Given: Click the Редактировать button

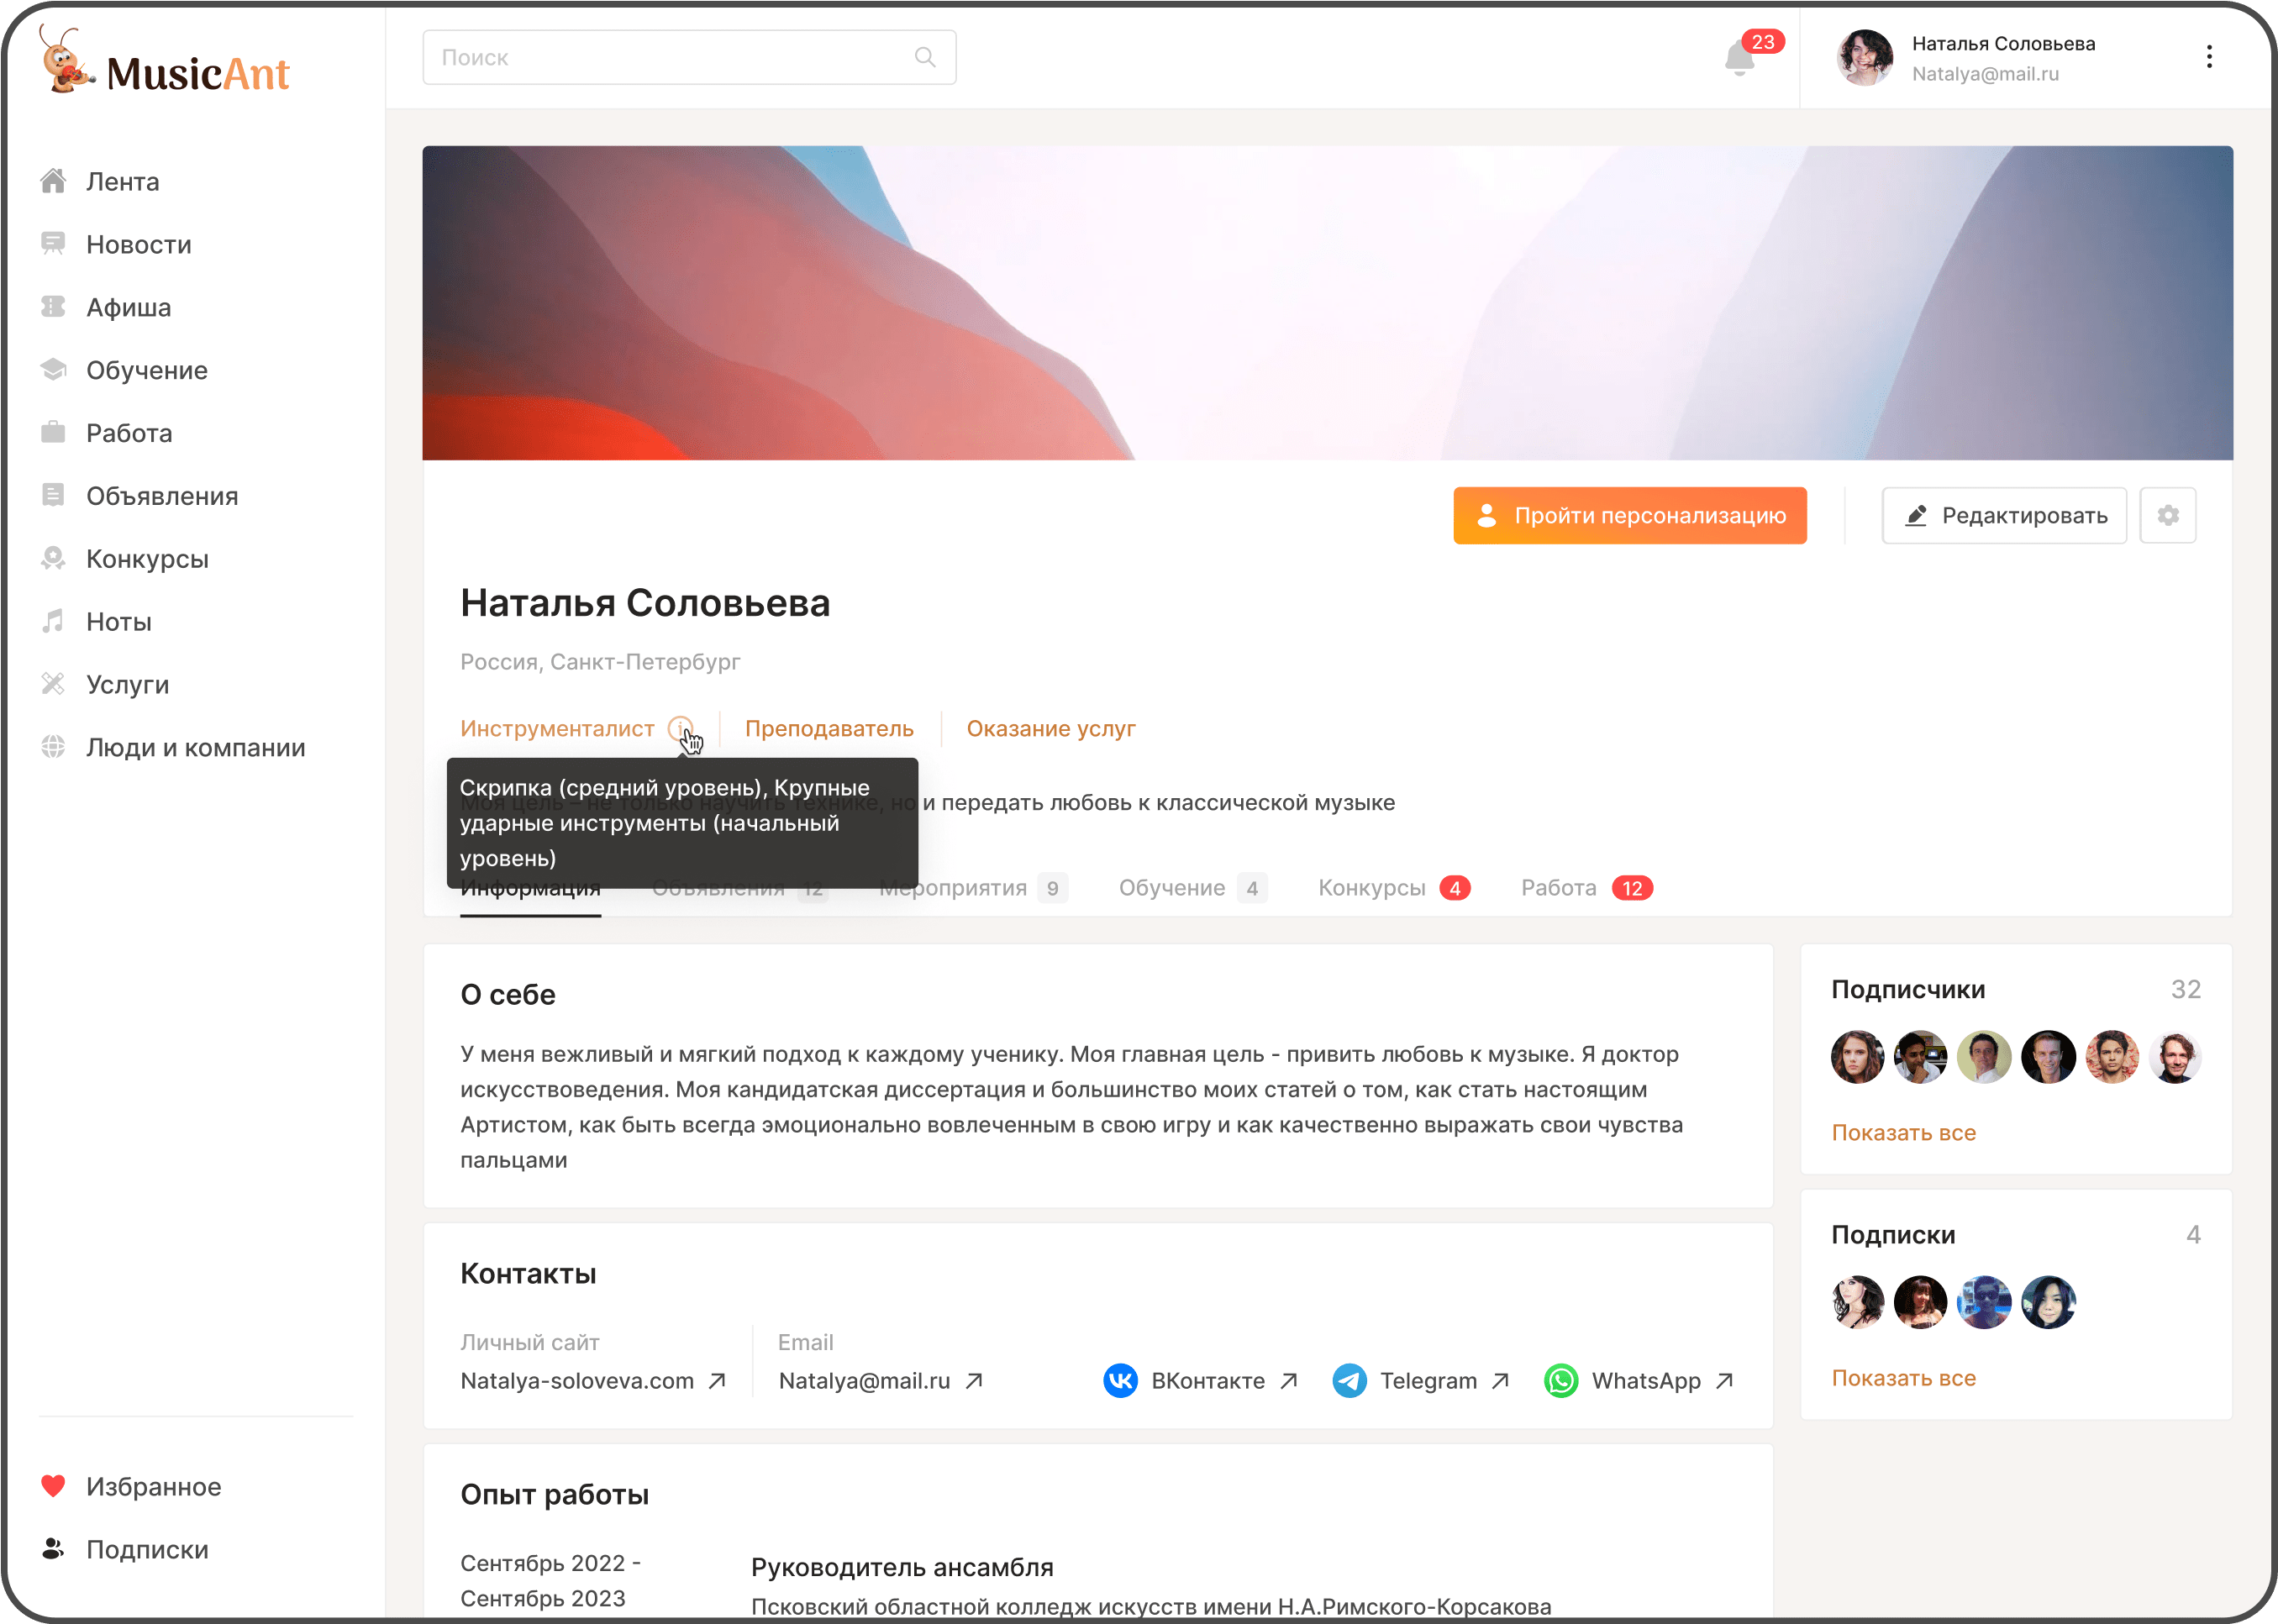Looking at the screenshot, I should point(2004,516).
